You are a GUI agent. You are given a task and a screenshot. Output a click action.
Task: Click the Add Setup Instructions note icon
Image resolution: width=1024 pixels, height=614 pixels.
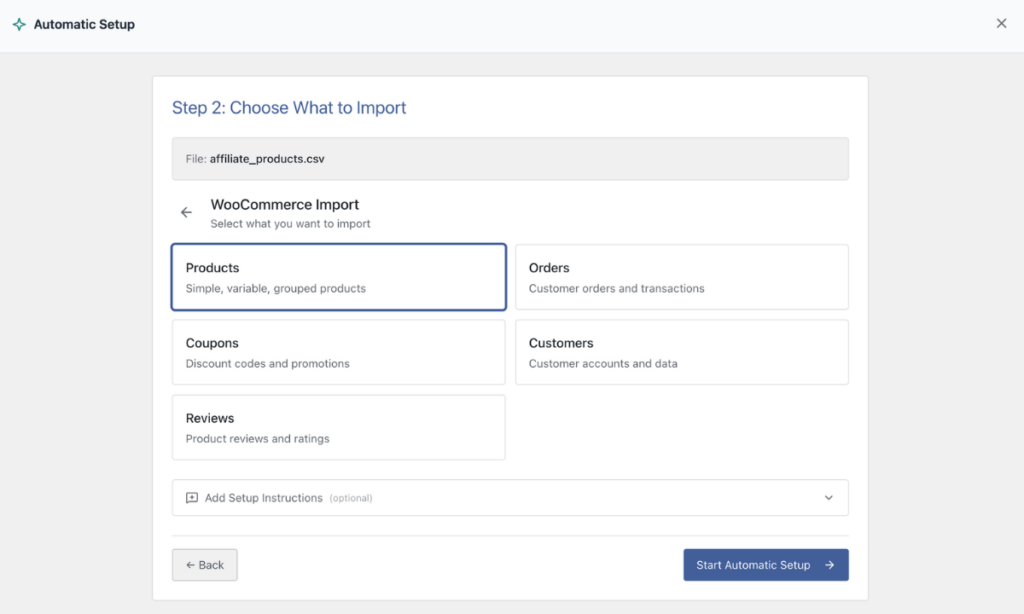coord(191,498)
